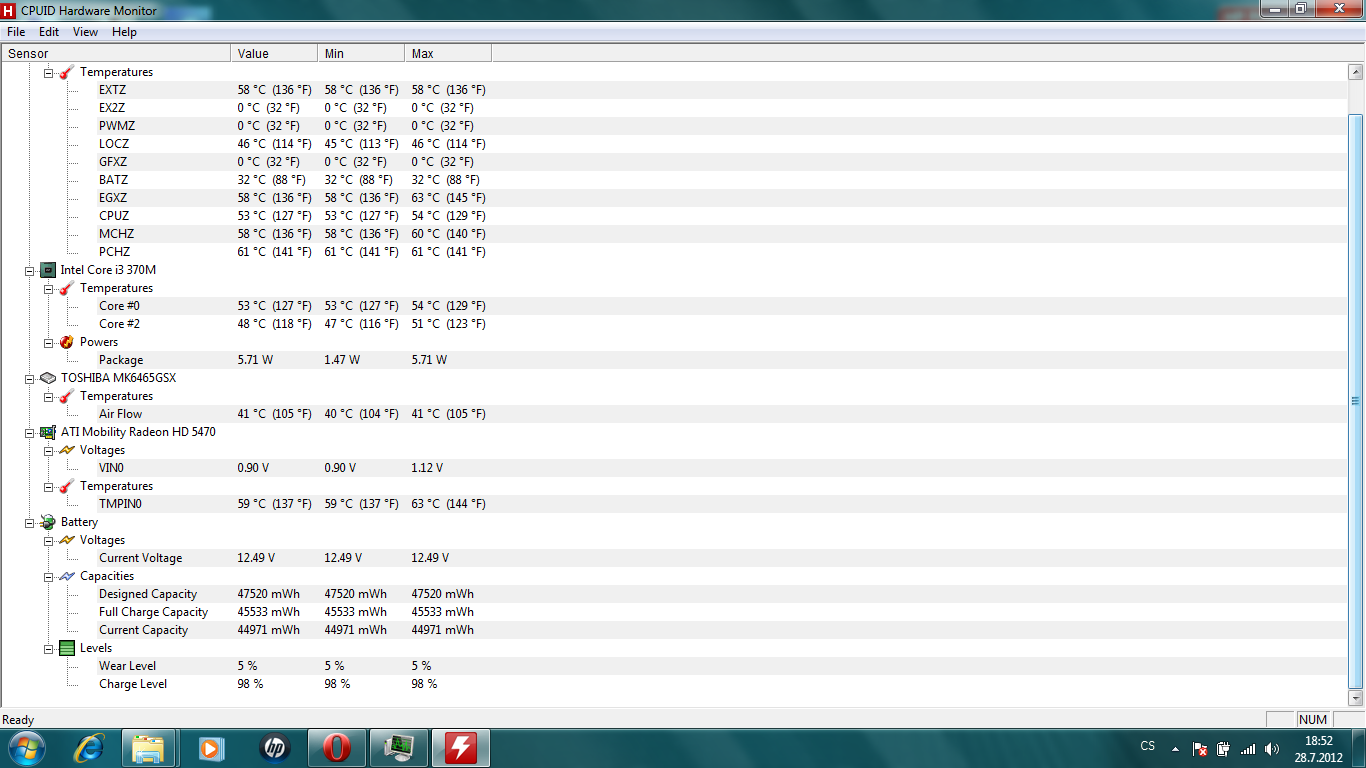Click the Capacities graph icon
The height and width of the screenshot is (768, 1366).
(67, 576)
